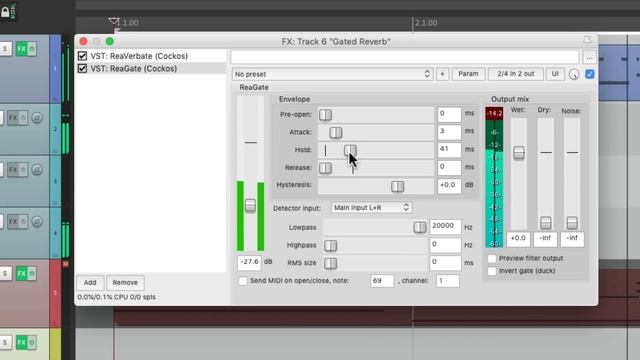Image resolution: width=640 pixels, height=360 pixels.
Task: Click the round phase icon on fourth track
Action: click(x=37, y=221)
